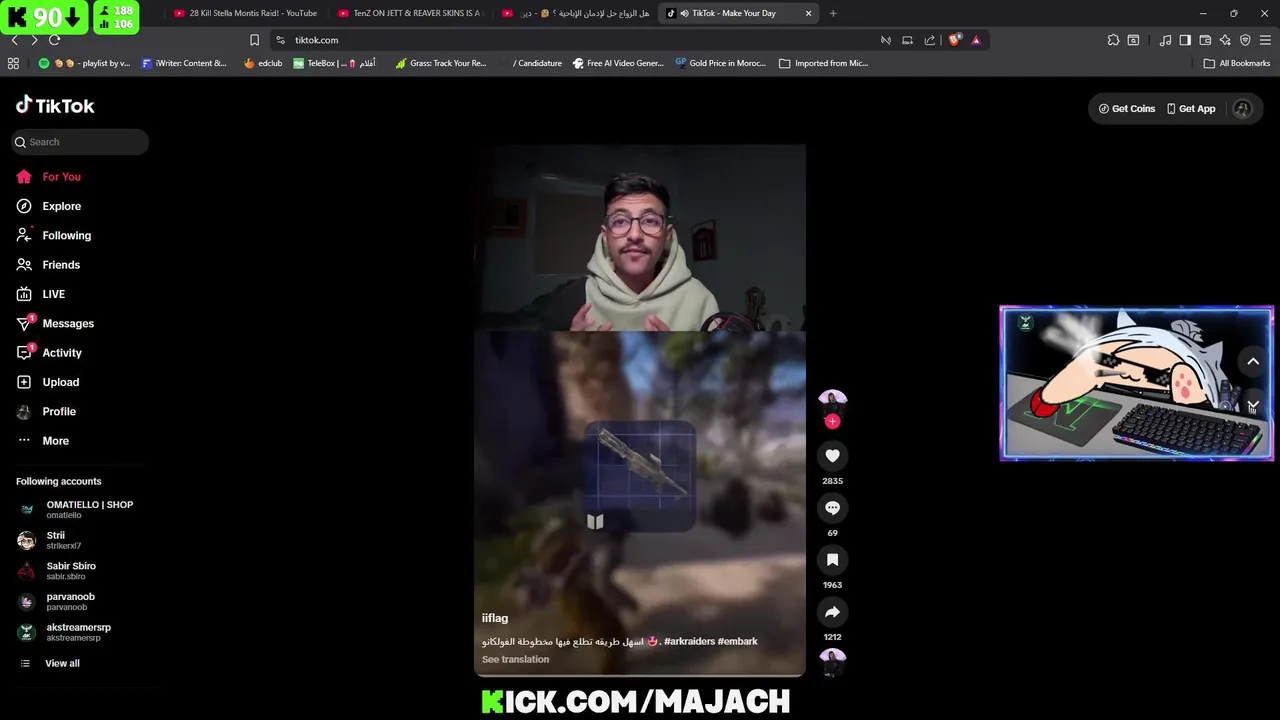Switch to TenZ ON JETT & REAVER tab
The height and width of the screenshot is (720, 1280).
(x=409, y=13)
